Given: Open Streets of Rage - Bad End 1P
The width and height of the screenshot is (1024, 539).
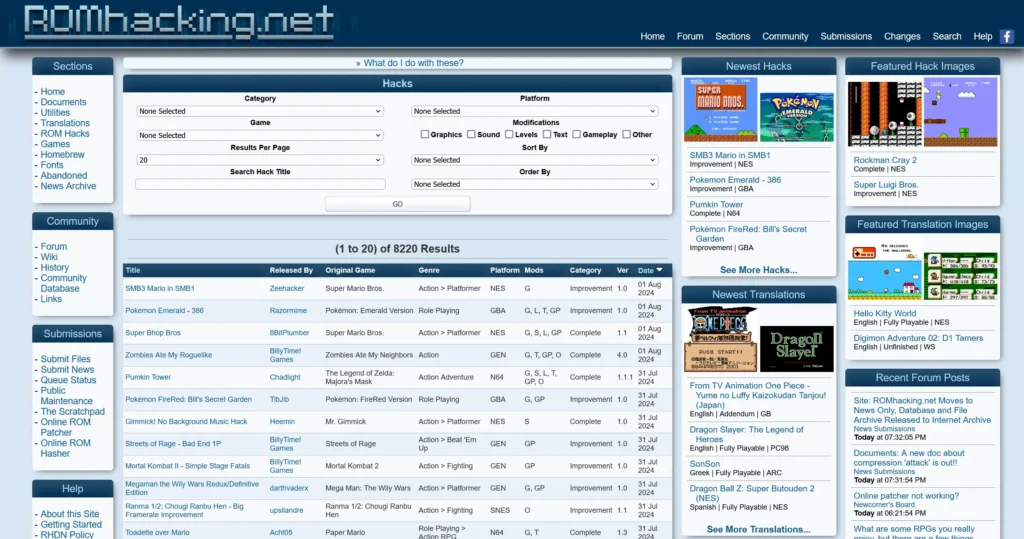Looking at the screenshot, I should point(173,444).
